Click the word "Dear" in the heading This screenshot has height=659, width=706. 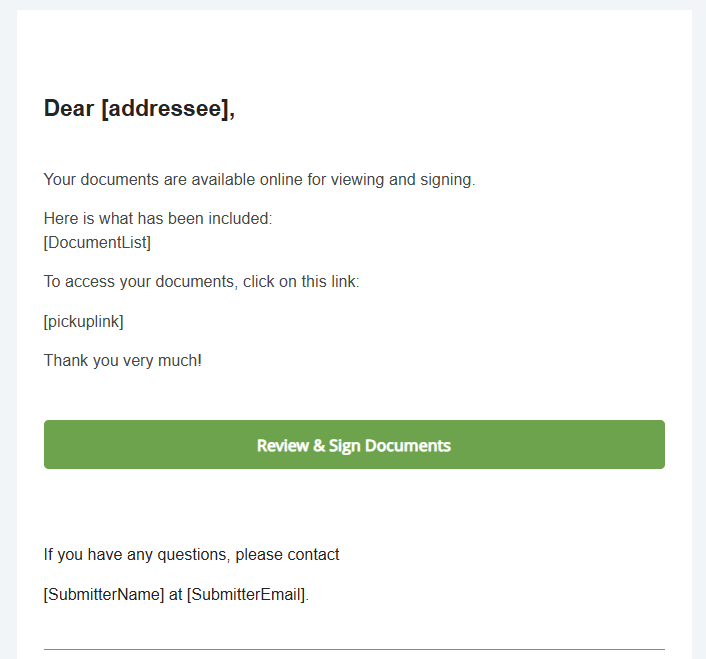tap(69, 109)
